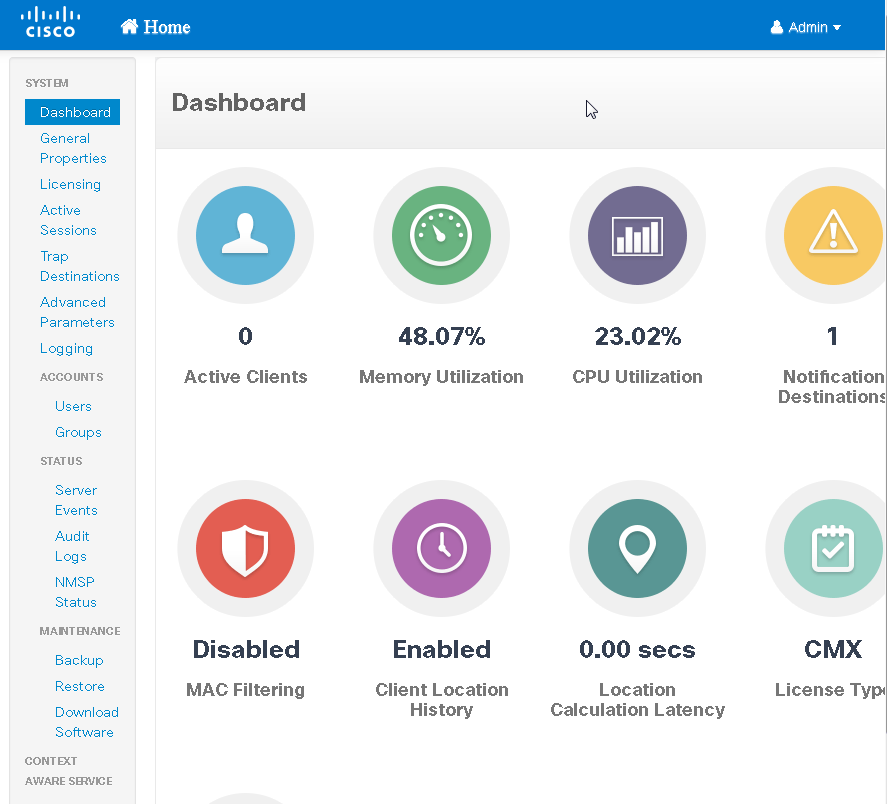Click the Cisco logo in header

pyautogui.click(x=50, y=23)
